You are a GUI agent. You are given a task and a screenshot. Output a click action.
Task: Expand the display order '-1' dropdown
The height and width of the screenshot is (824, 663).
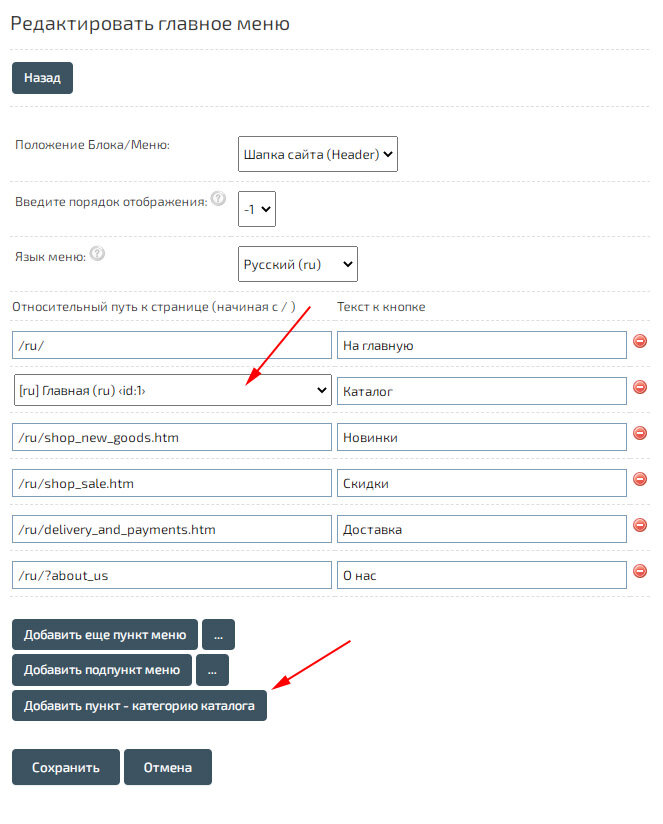click(x=257, y=209)
